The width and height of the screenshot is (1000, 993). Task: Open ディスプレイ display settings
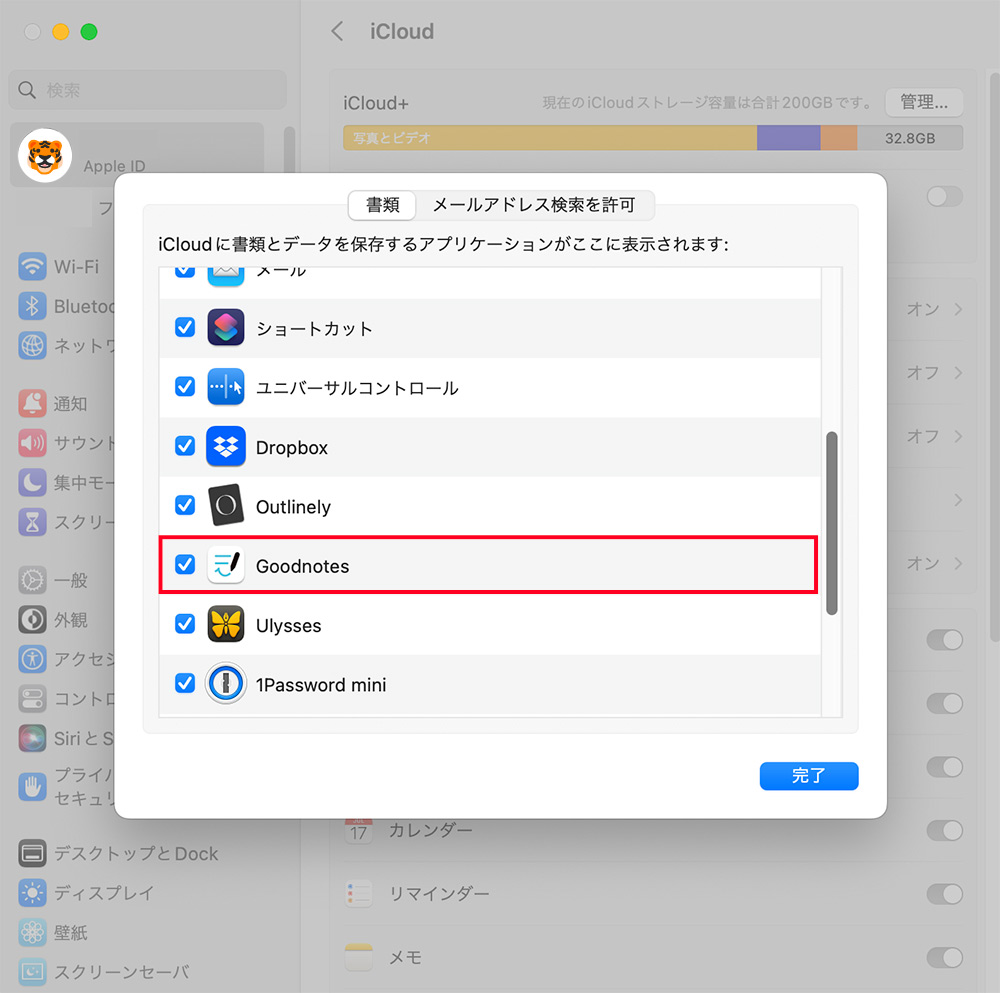pyautogui.click(x=87, y=893)
